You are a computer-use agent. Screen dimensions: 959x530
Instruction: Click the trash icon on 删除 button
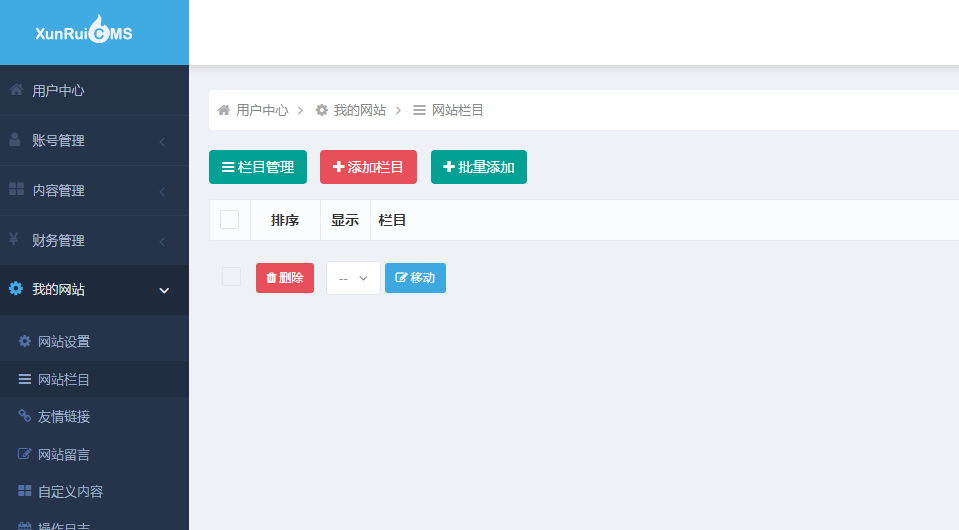[271, 278]
